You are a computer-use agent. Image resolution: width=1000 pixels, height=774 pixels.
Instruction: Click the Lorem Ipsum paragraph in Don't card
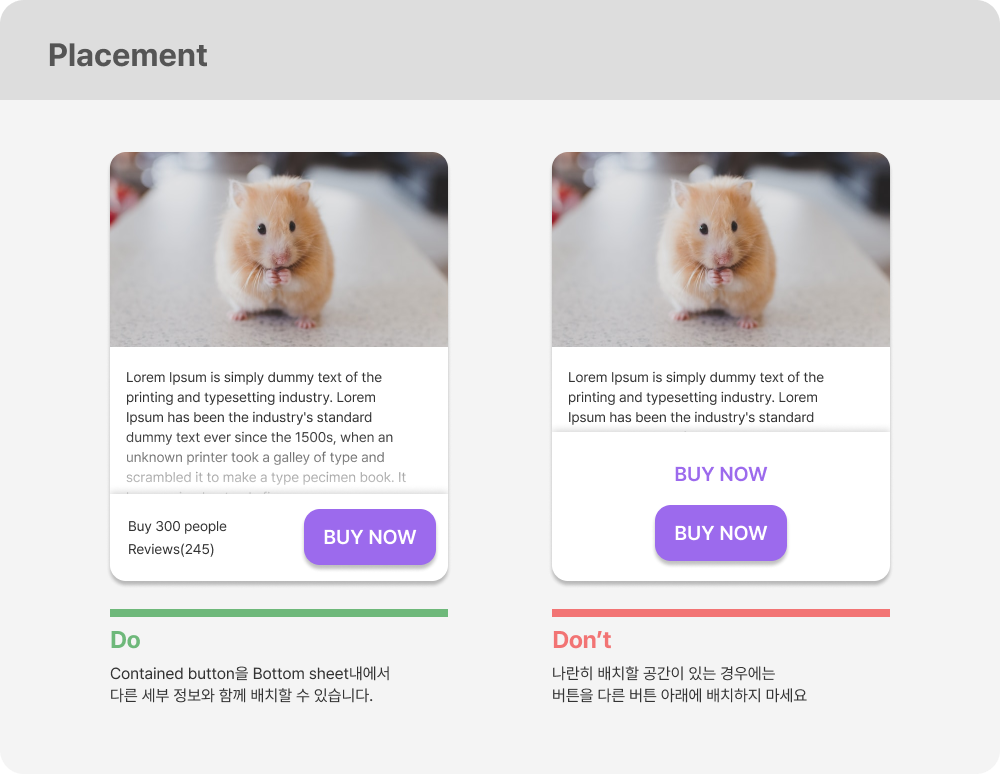pyautogui.click(x=696, y=397)
